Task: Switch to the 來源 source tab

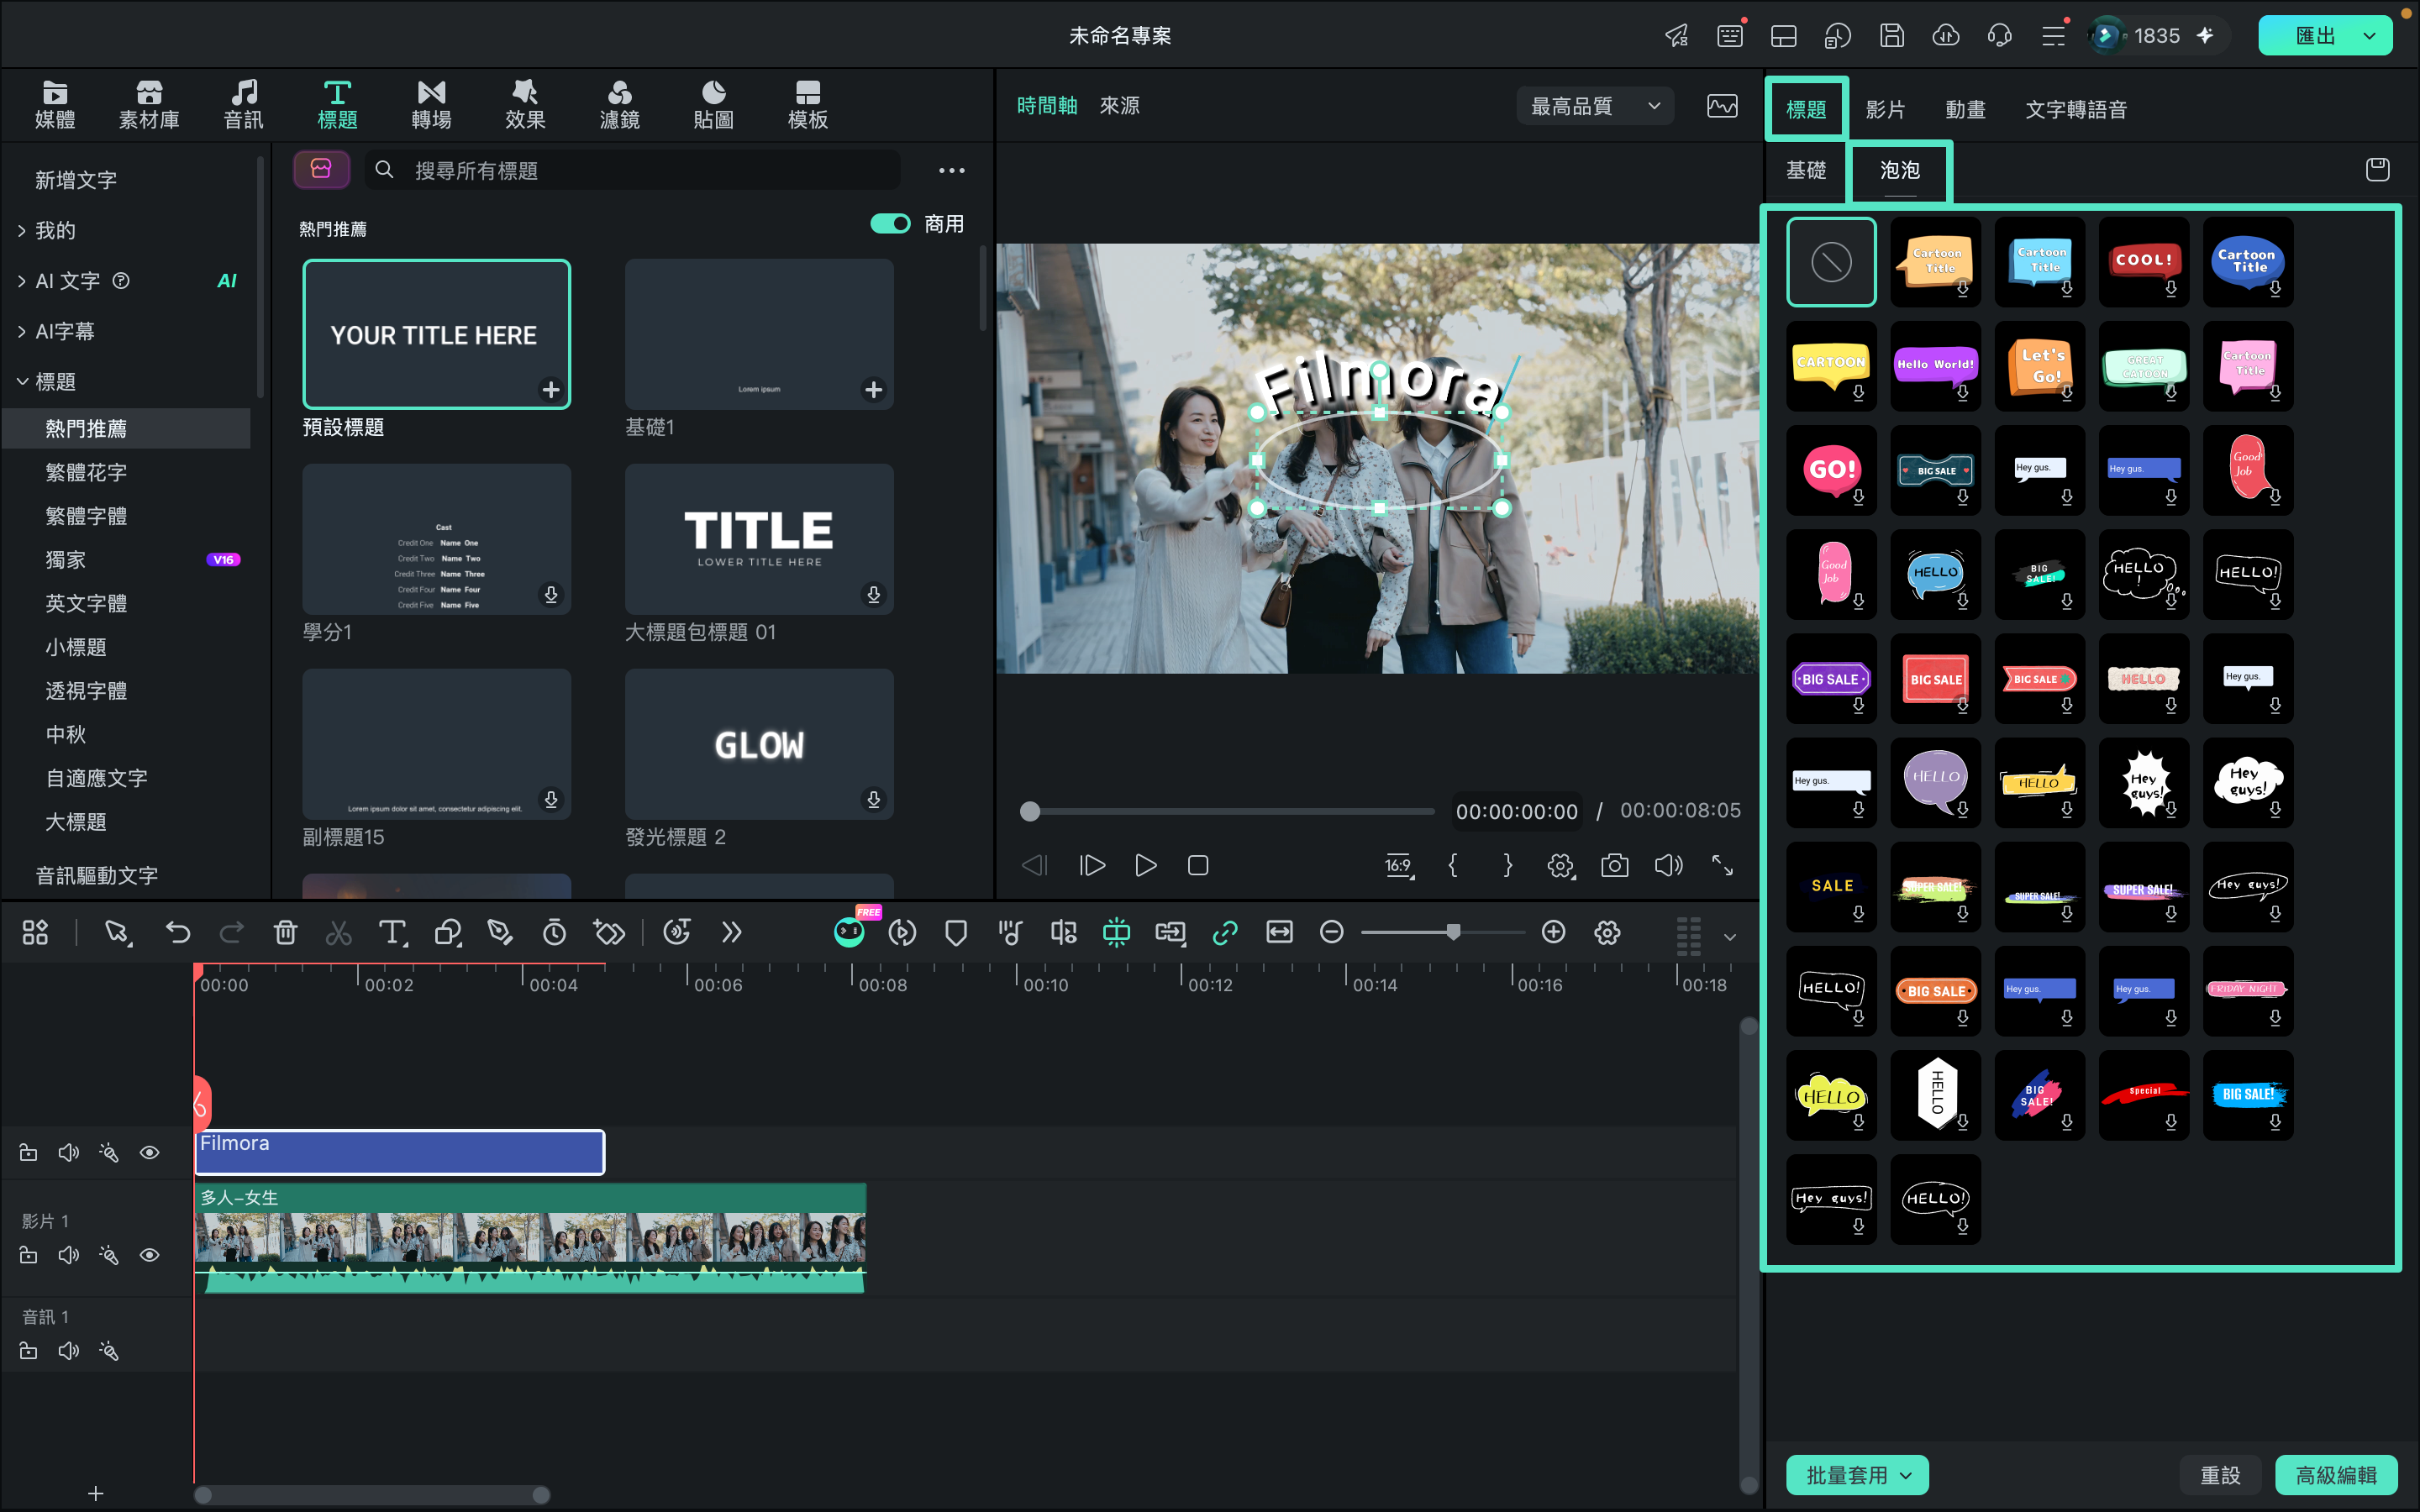Action: point(1119,105)
